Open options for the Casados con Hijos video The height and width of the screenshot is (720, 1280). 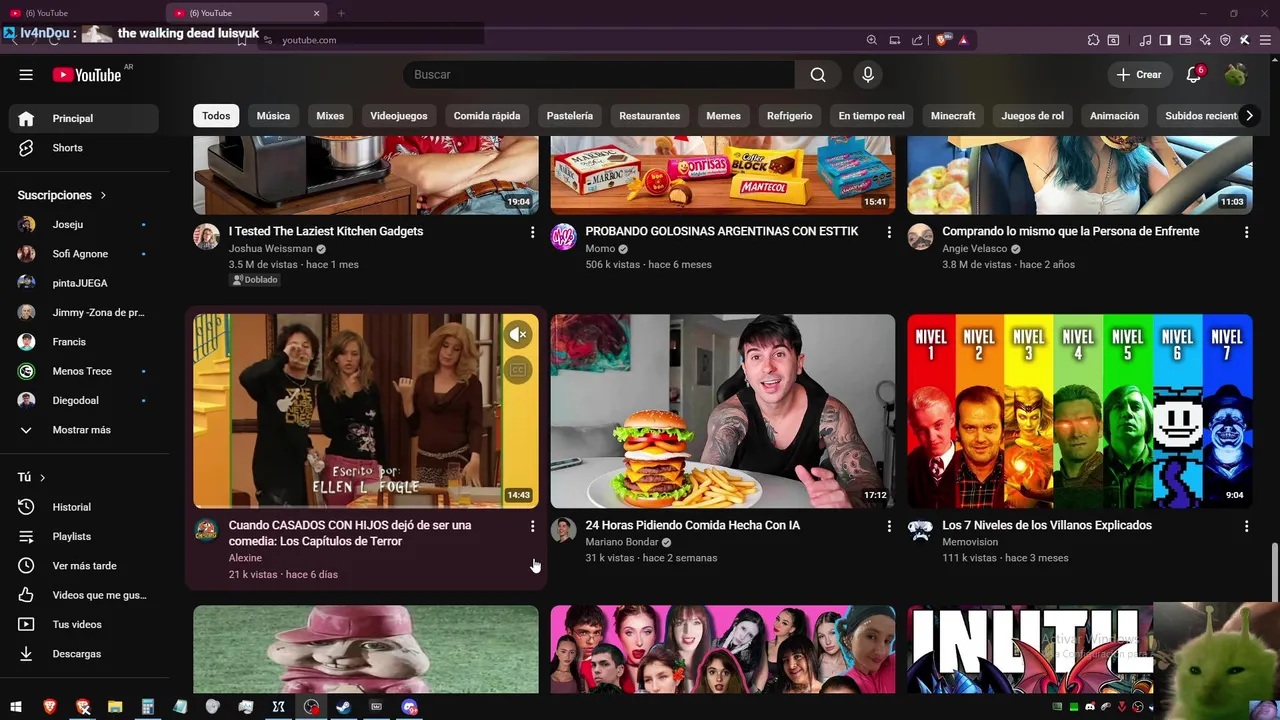(x=532, y=526)
